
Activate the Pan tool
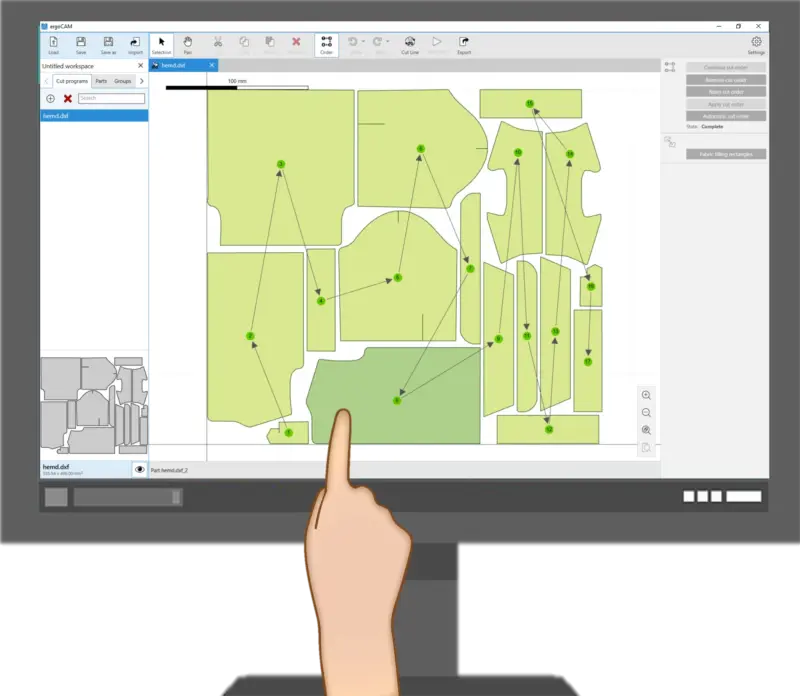point(187,43)
